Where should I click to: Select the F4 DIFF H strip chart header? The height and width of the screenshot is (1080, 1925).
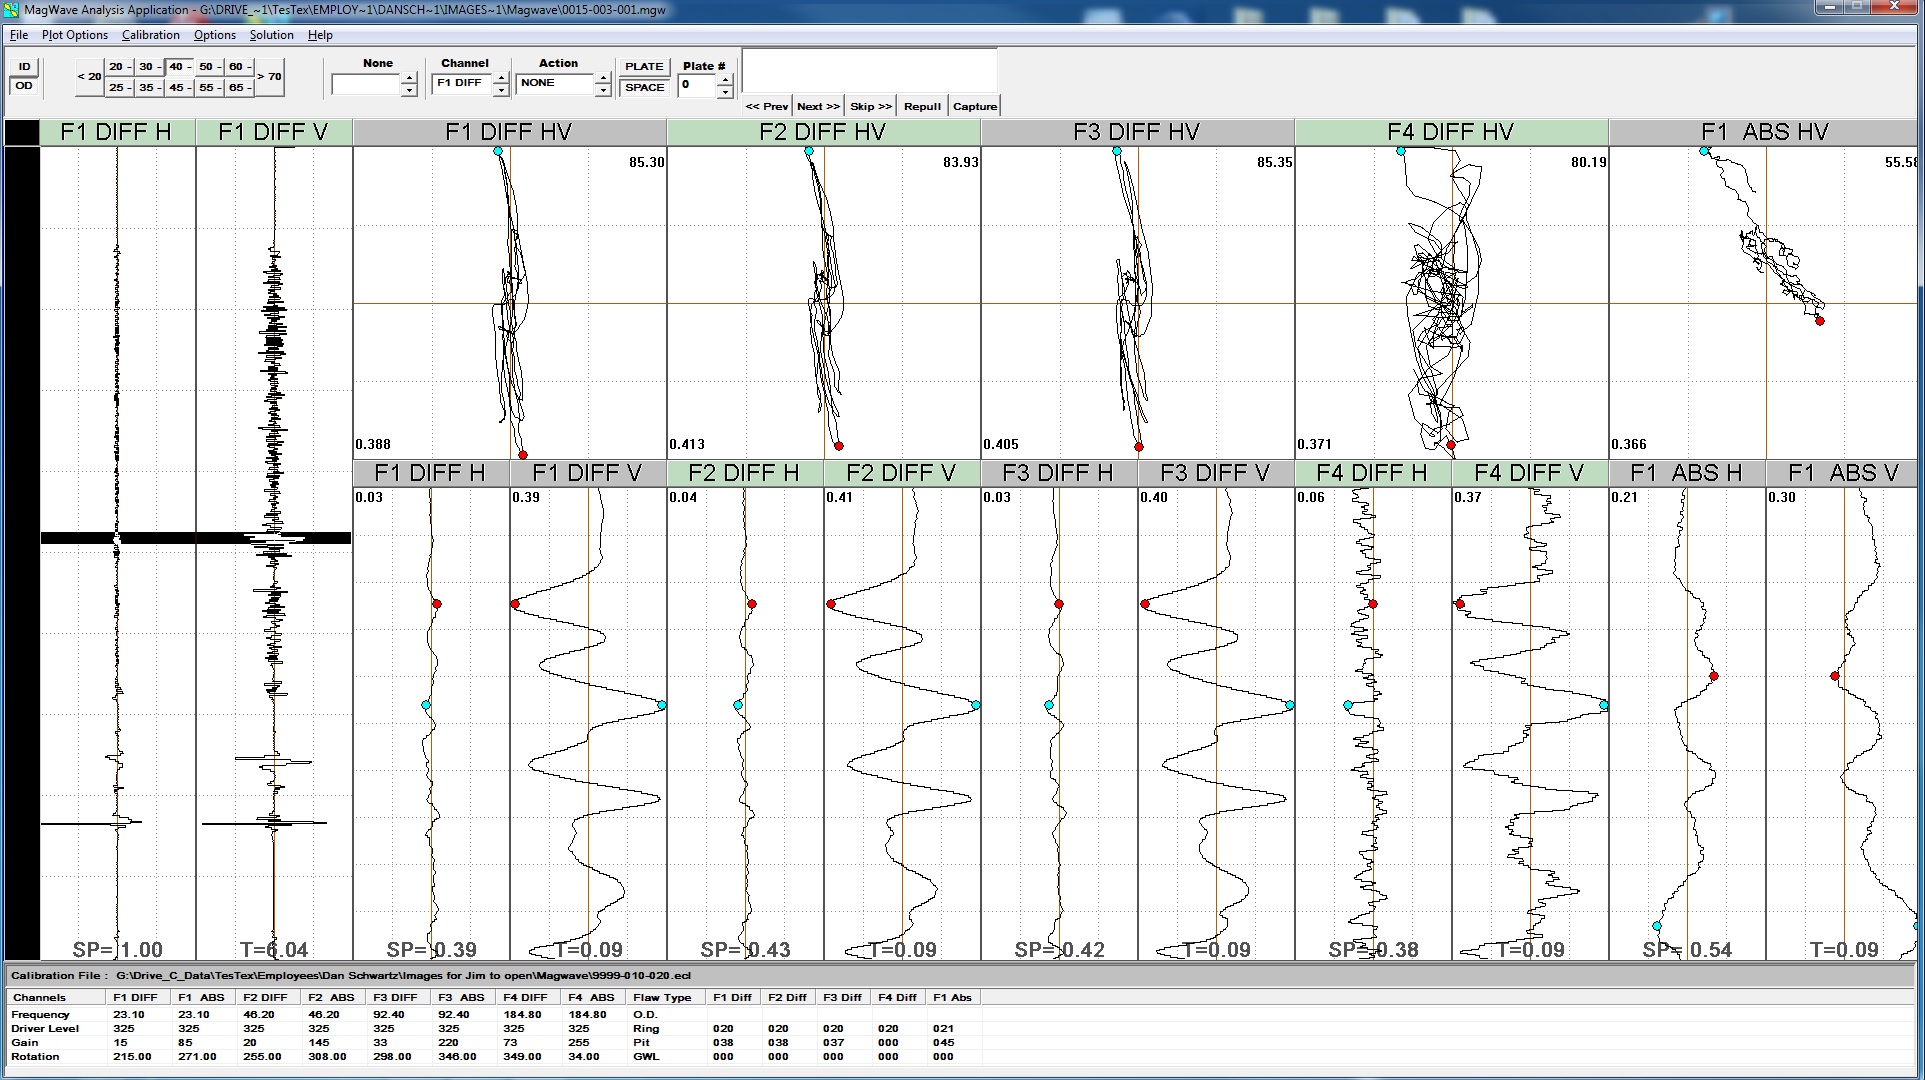(1373, 473)
